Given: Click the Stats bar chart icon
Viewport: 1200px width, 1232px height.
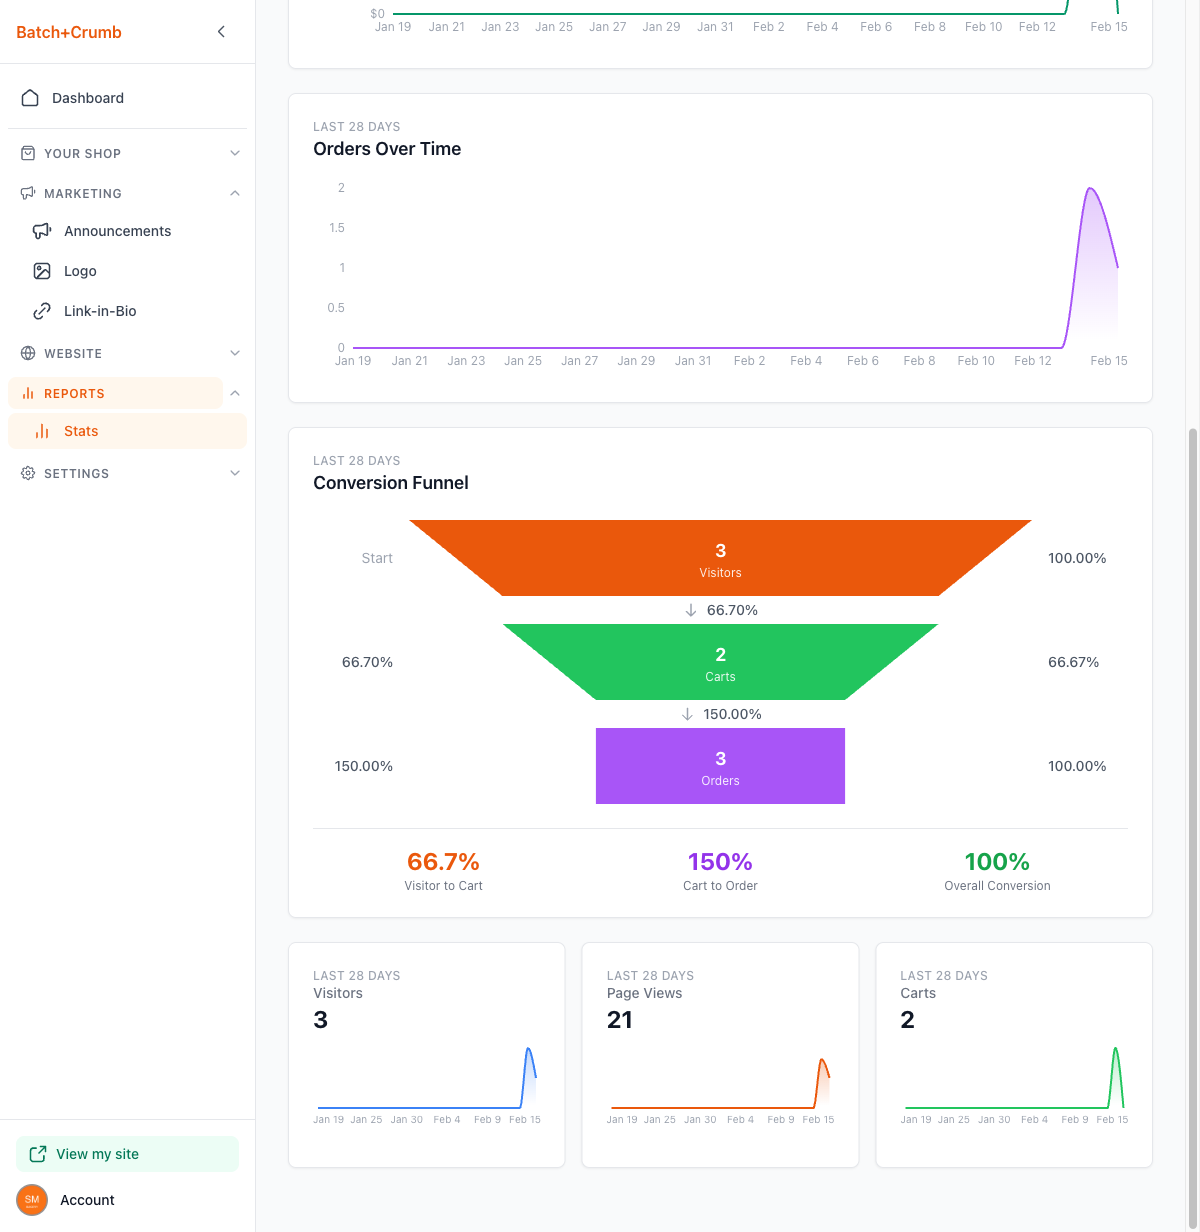Looking at the screenshot, I should point(42,431).
